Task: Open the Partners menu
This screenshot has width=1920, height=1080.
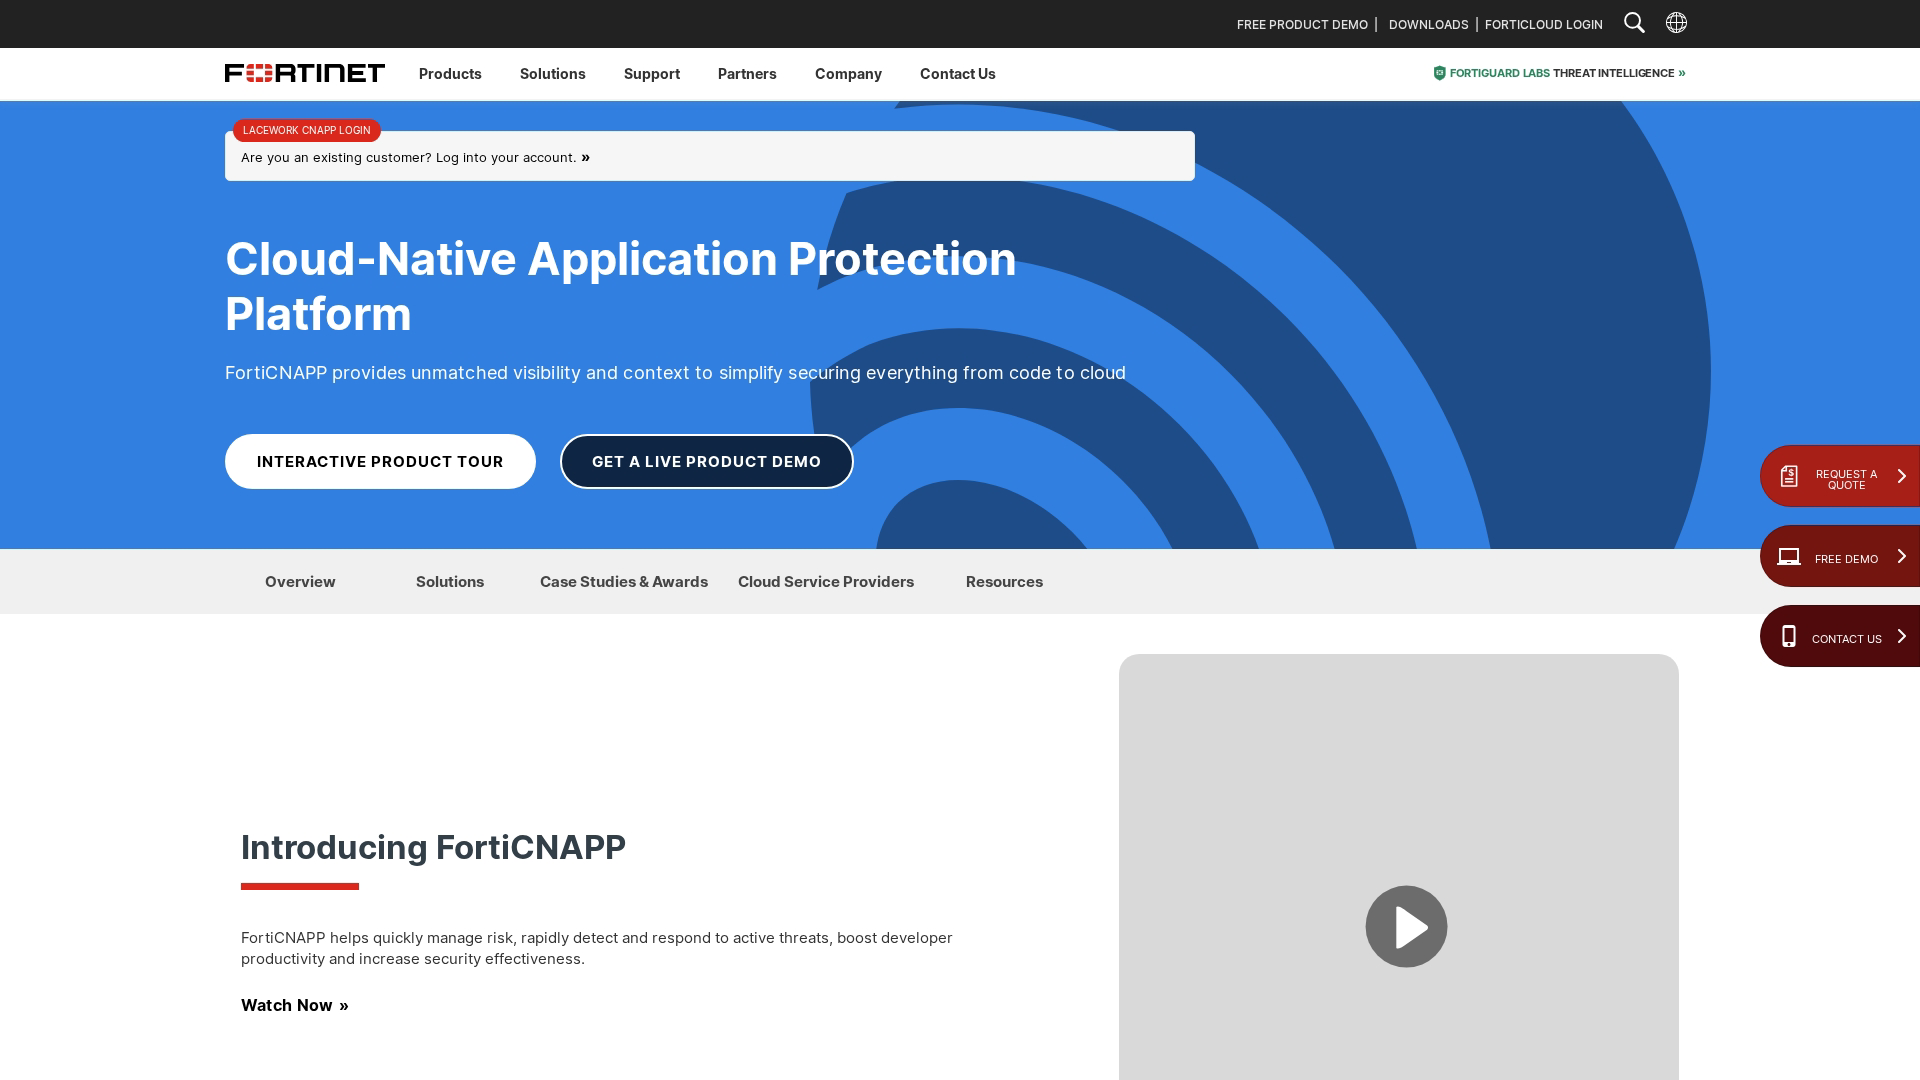Action: click(x=747, y=74)
